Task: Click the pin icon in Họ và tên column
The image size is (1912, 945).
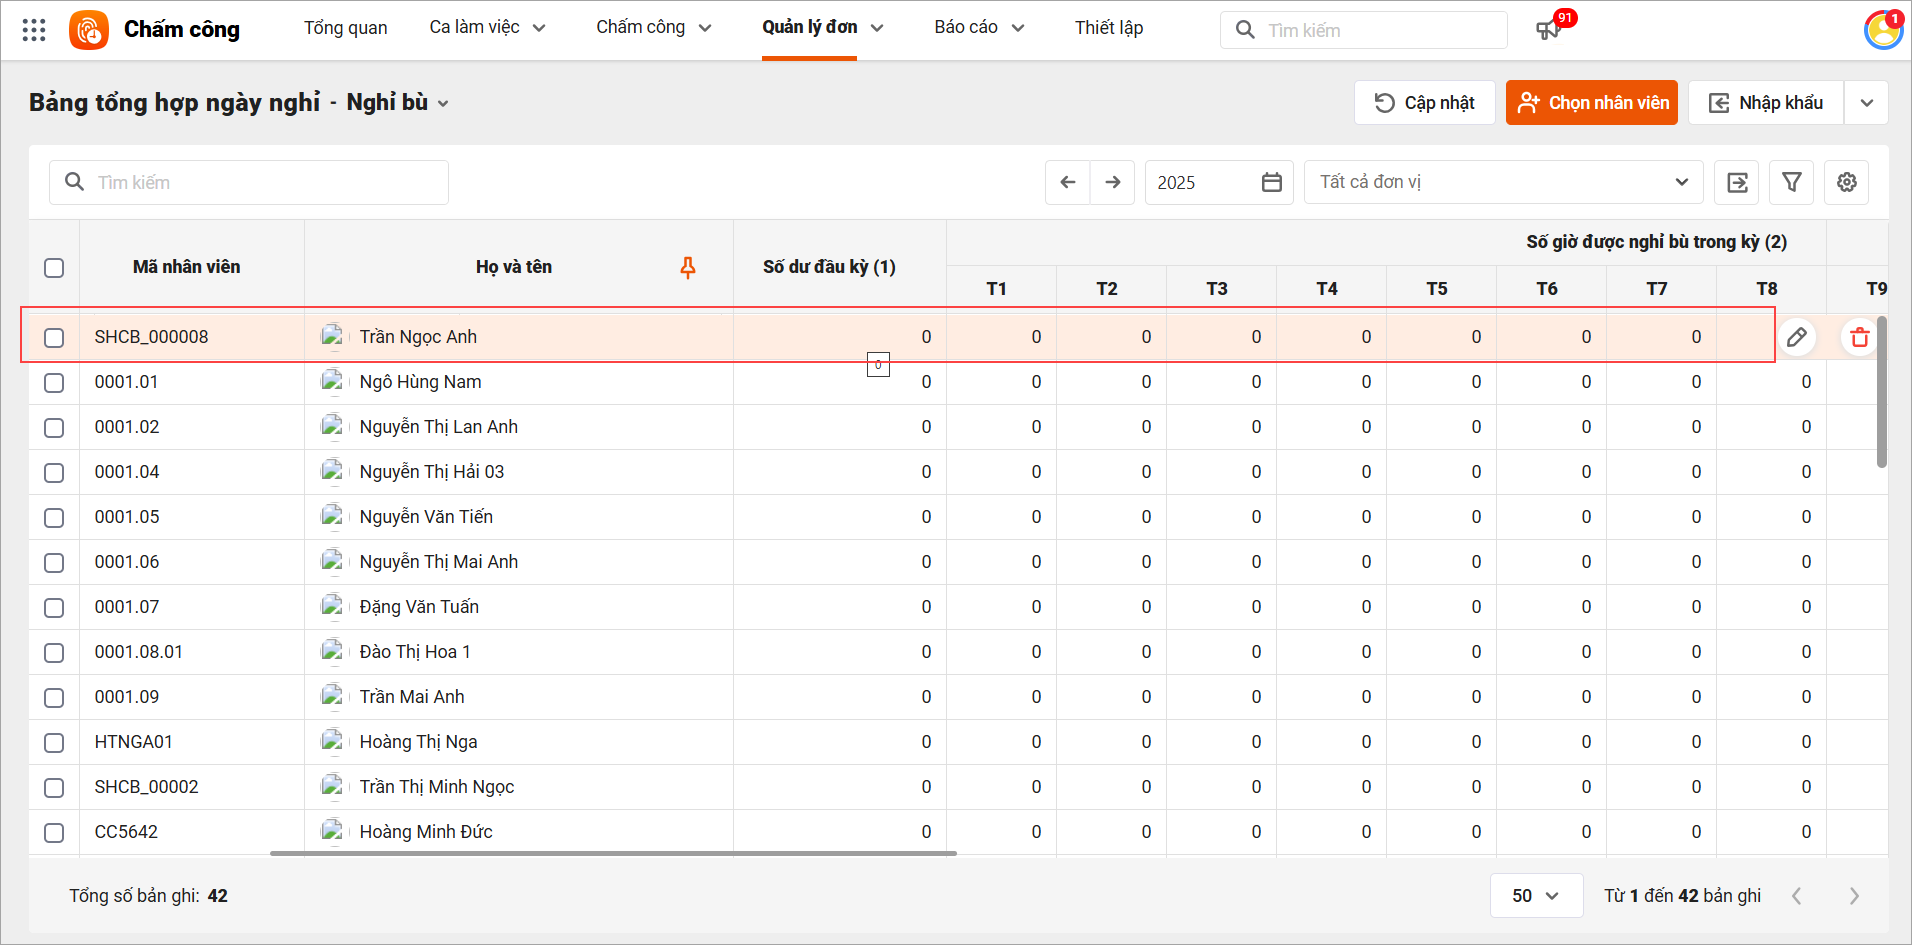Action: (x=688, y=267)
